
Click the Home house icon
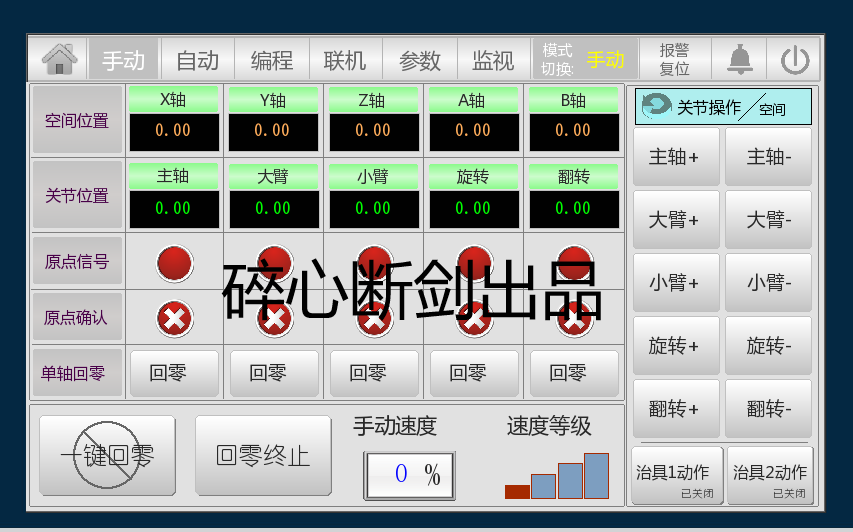(x=59, y=59)
